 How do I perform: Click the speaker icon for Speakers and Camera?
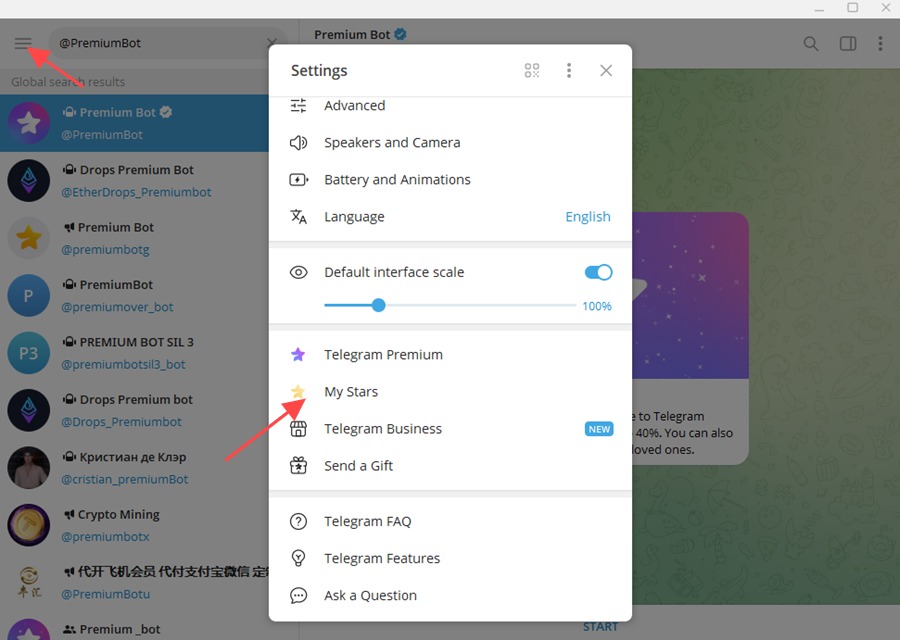298,142
